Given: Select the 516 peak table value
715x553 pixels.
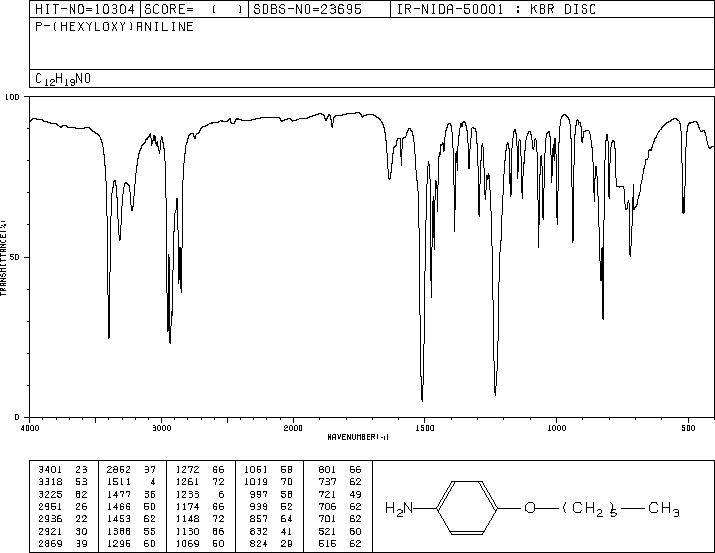Looking at the screenshot, I should click(327, 544).
